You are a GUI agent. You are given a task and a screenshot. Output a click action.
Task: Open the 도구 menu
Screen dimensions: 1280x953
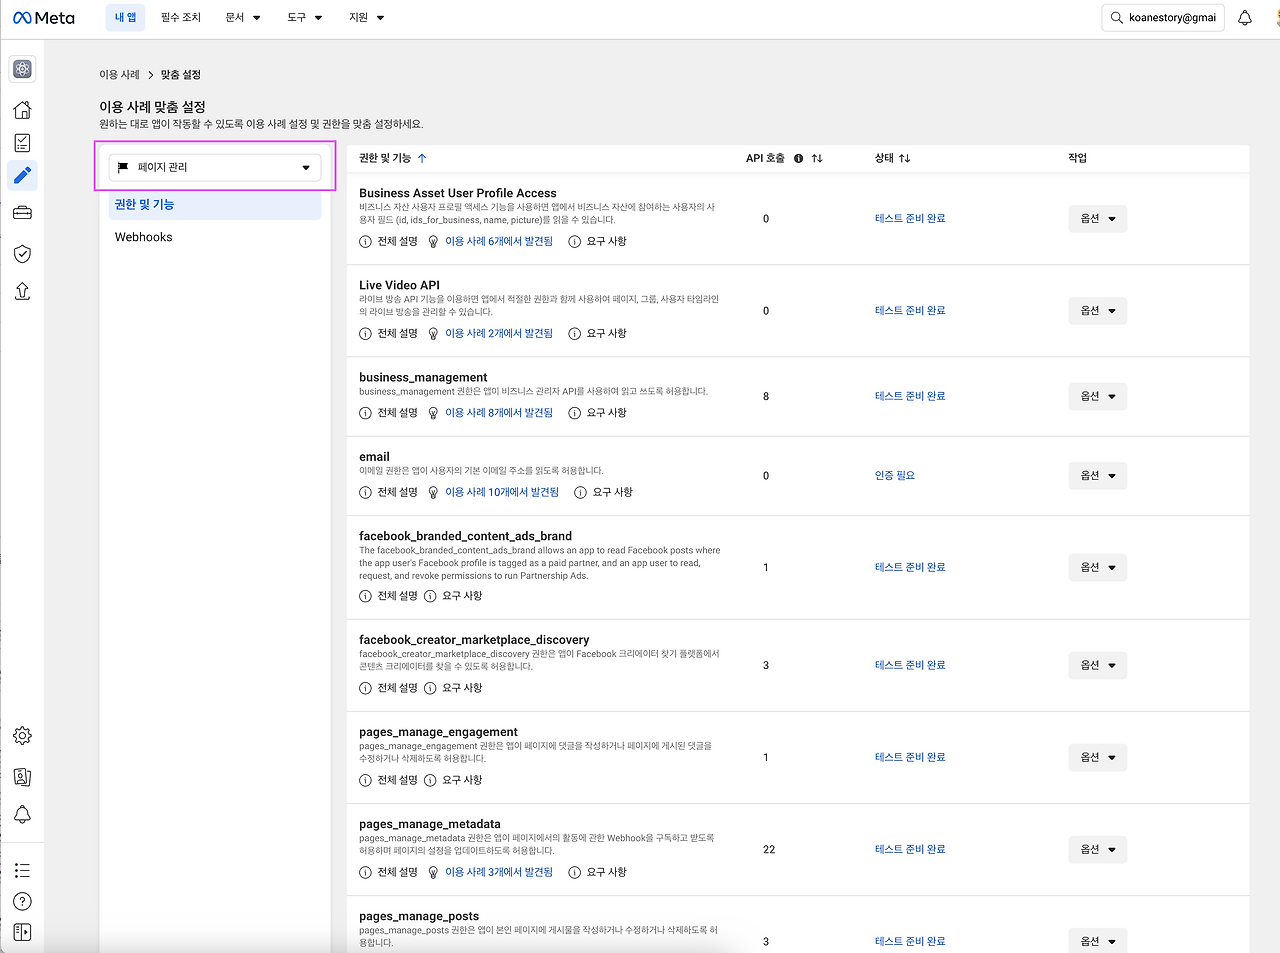[x=305, y=17]
